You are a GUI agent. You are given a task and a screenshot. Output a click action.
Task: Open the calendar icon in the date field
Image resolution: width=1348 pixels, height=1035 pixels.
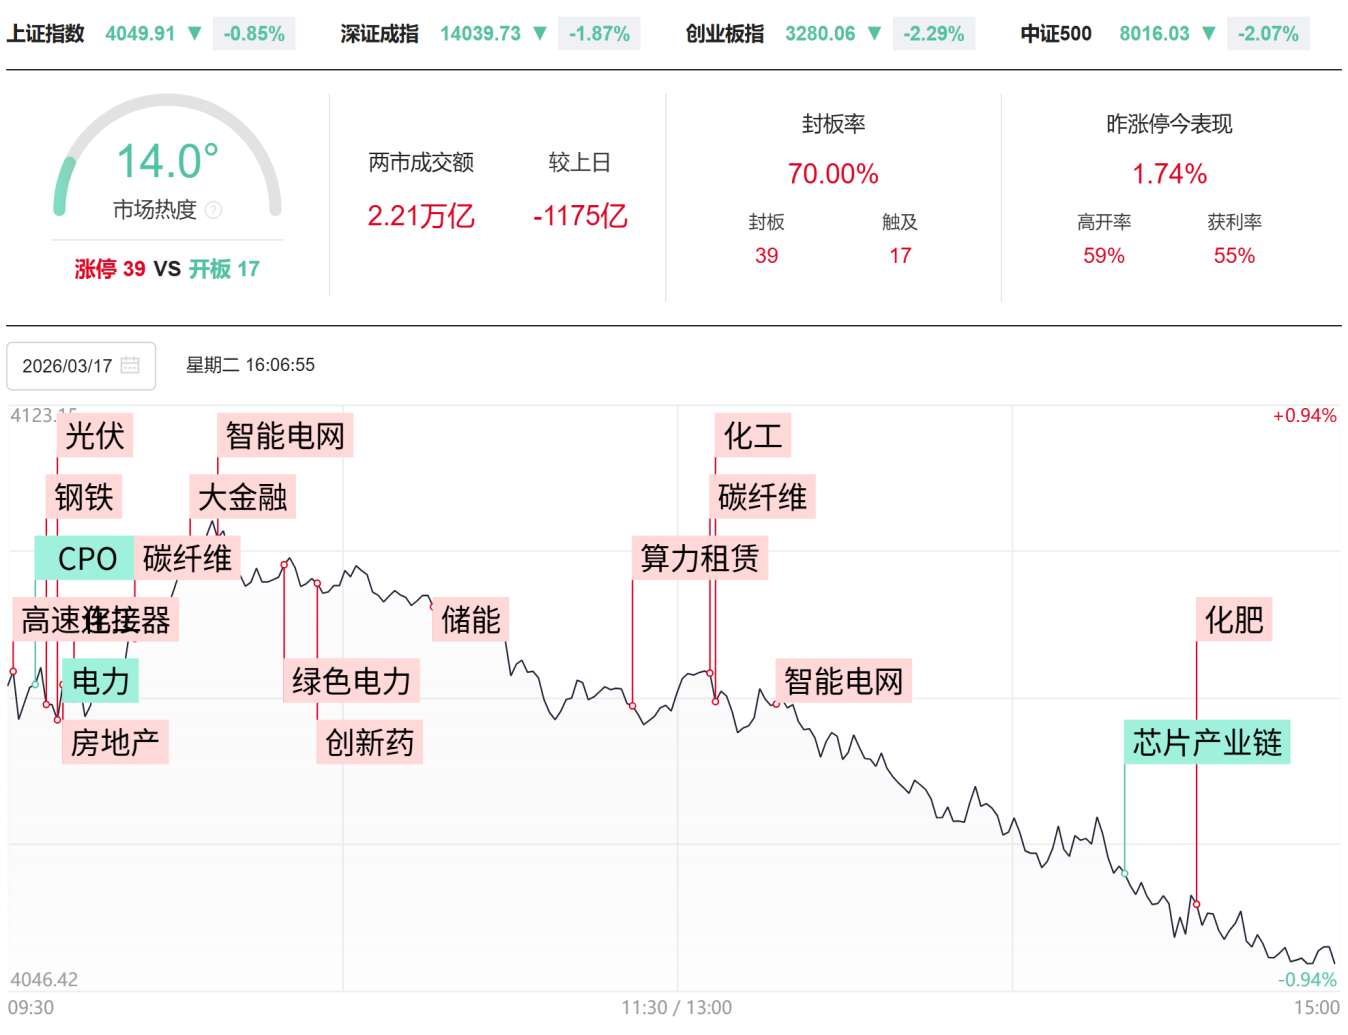pyautogui.click(x=130, y=366)
